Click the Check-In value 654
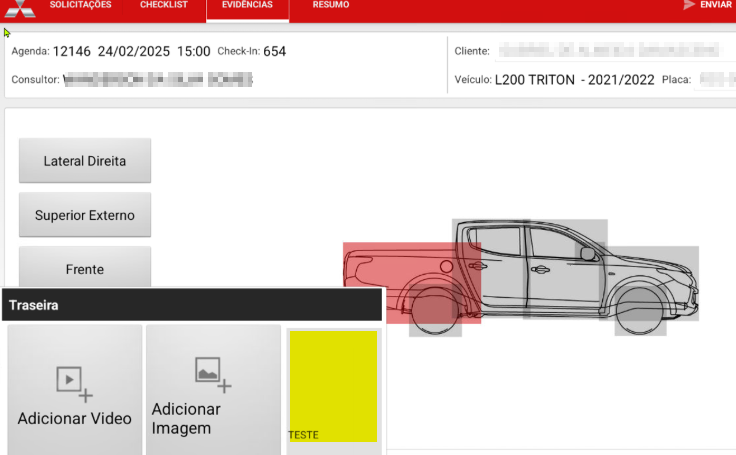Image resolution: width=736 pixels, height=455 pixels. (x=275, y=51)
